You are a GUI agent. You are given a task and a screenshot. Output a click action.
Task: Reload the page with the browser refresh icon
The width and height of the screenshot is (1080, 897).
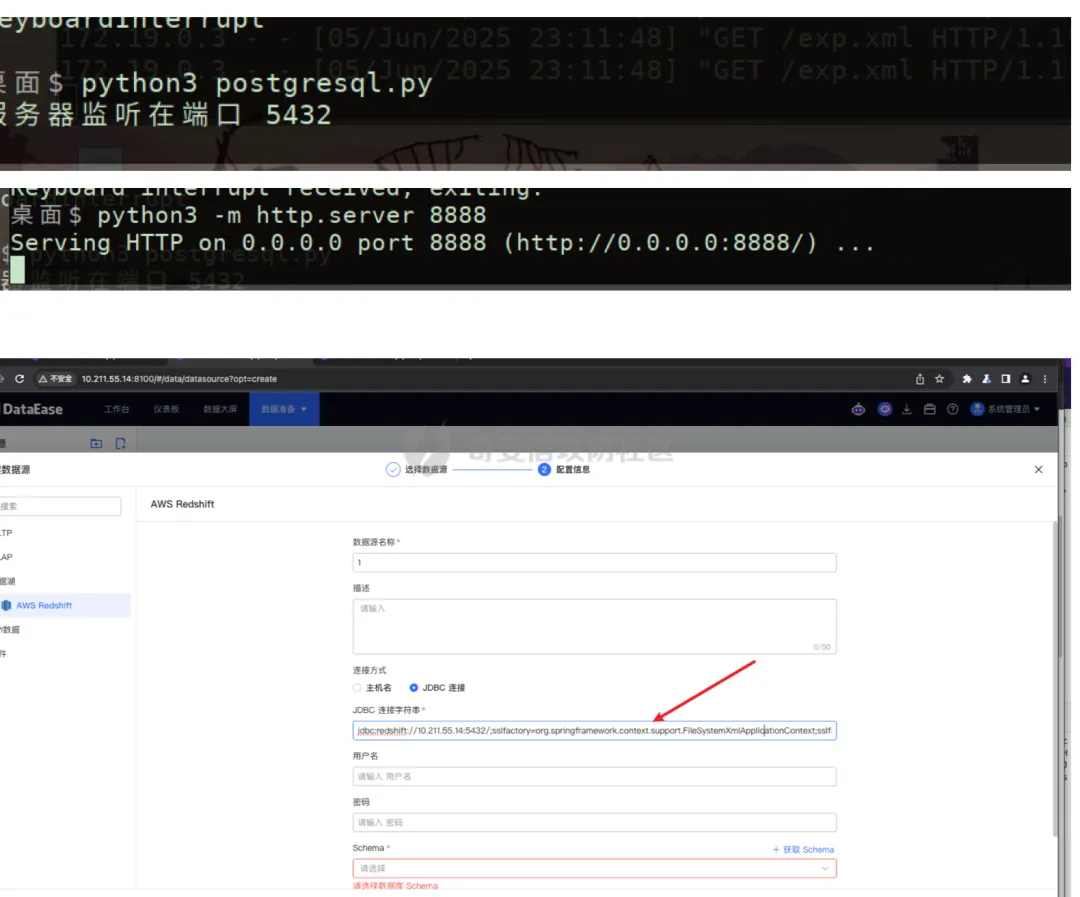click(x=19, y=379)
